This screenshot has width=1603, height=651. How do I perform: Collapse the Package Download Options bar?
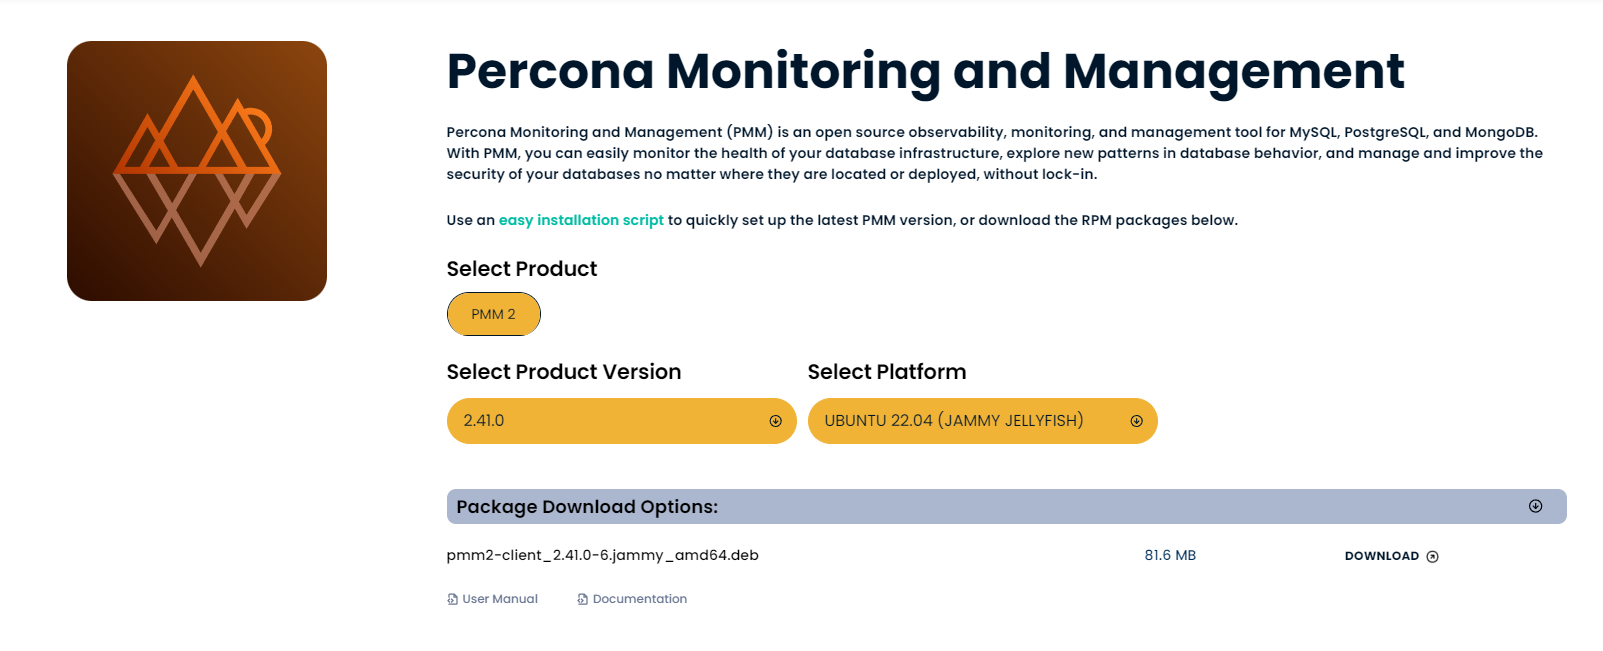point(1007,506)
